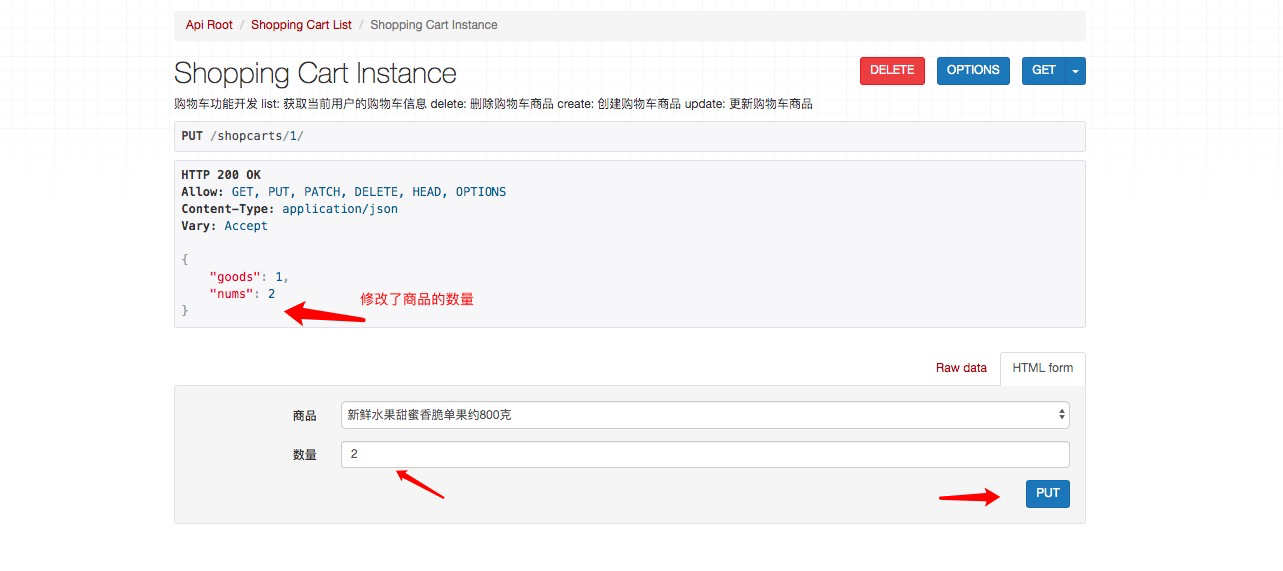Image resolution: width=1283 pixels, height=571 pixels.
Task: Click the Vary: Accept header line
Action: click(x=225, y=226)
